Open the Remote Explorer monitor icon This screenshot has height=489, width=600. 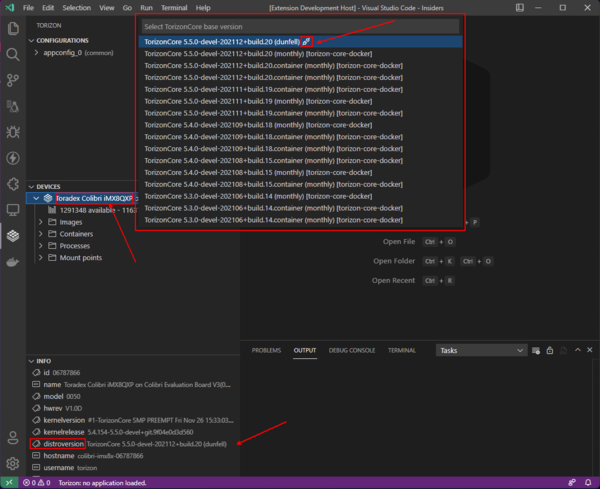13,210
